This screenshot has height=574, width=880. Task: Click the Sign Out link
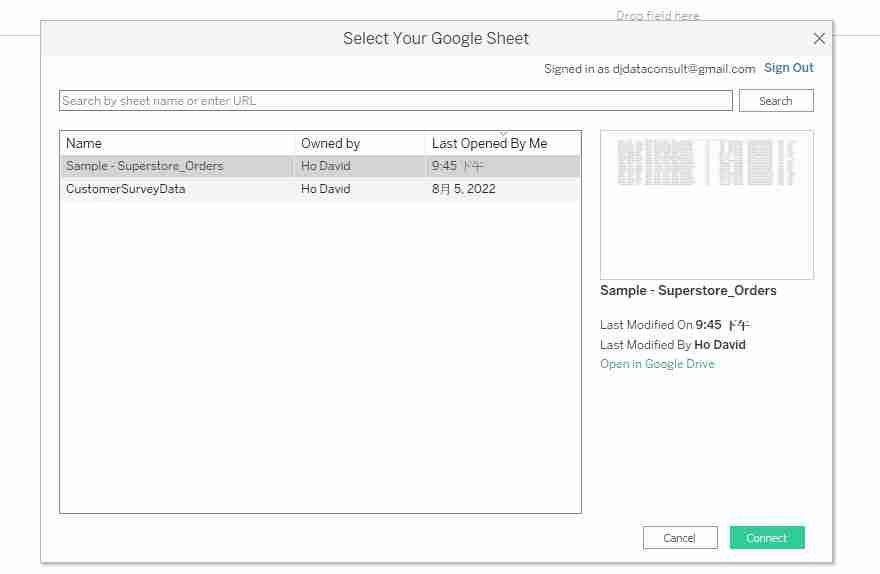pyautogui.click(x=788, y=68)
